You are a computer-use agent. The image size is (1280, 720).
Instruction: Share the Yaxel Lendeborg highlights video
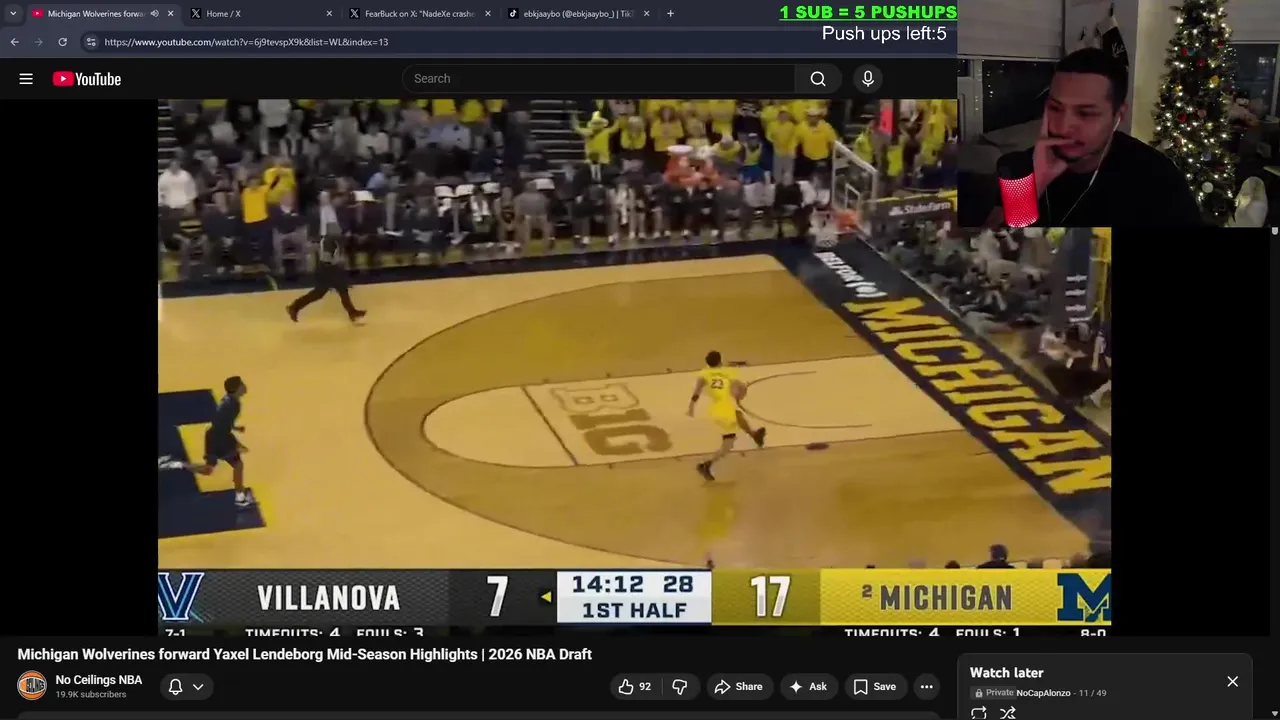pyautogui.click(x=738, y=686)
